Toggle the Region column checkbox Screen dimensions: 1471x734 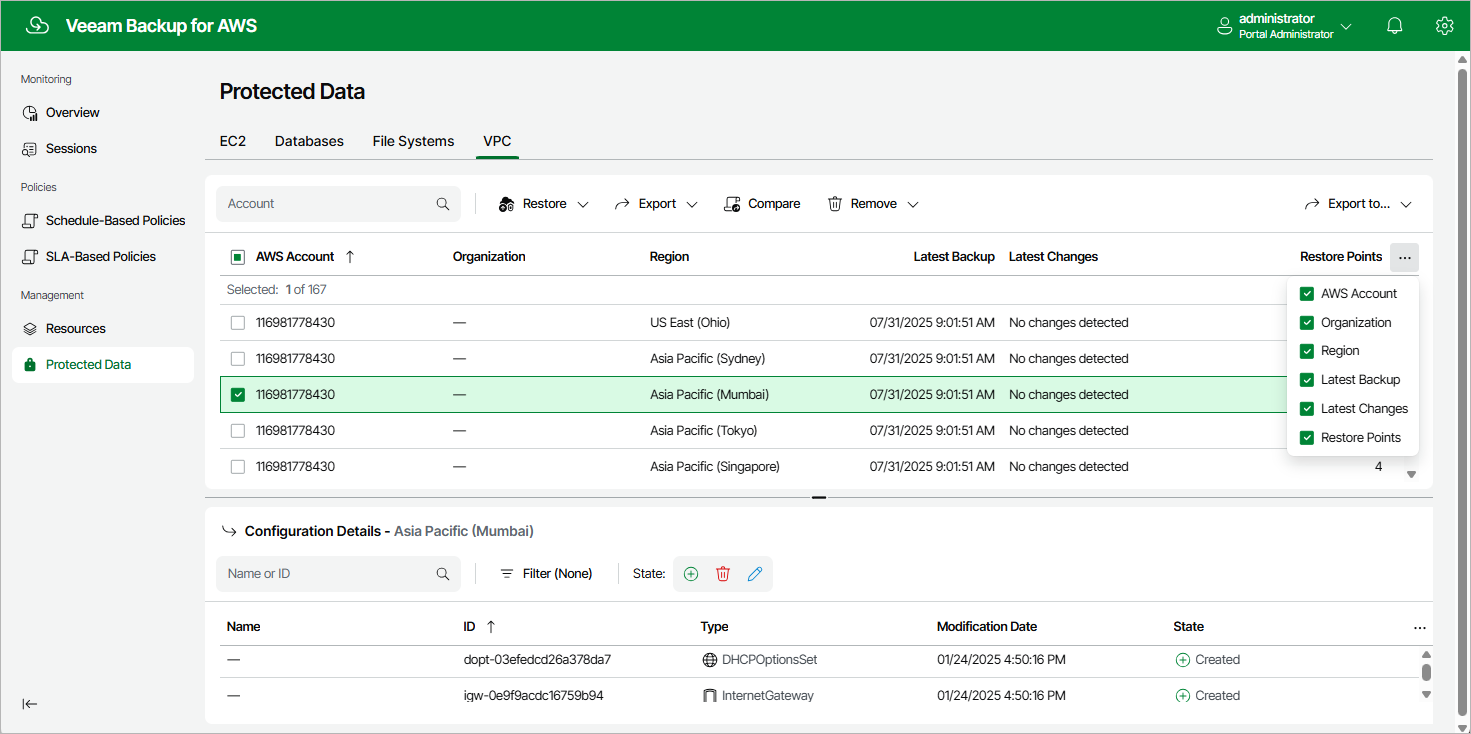point(1307,351)
